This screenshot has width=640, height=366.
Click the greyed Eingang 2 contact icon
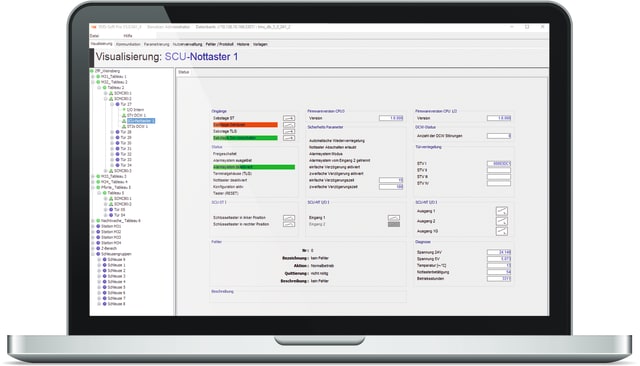pos(394,224)
